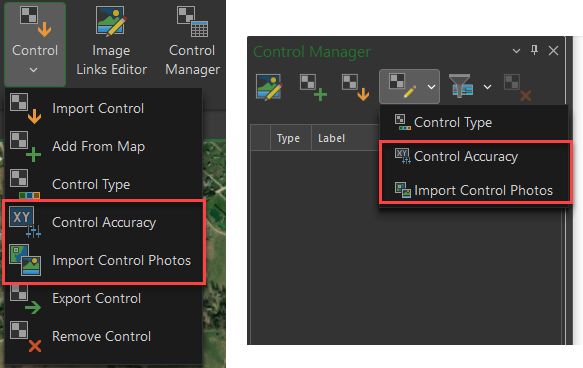The image size is (583, 368).
Task: Open Image Links Editor in Control Manager toolbar
Action: (x=269, y=87)
